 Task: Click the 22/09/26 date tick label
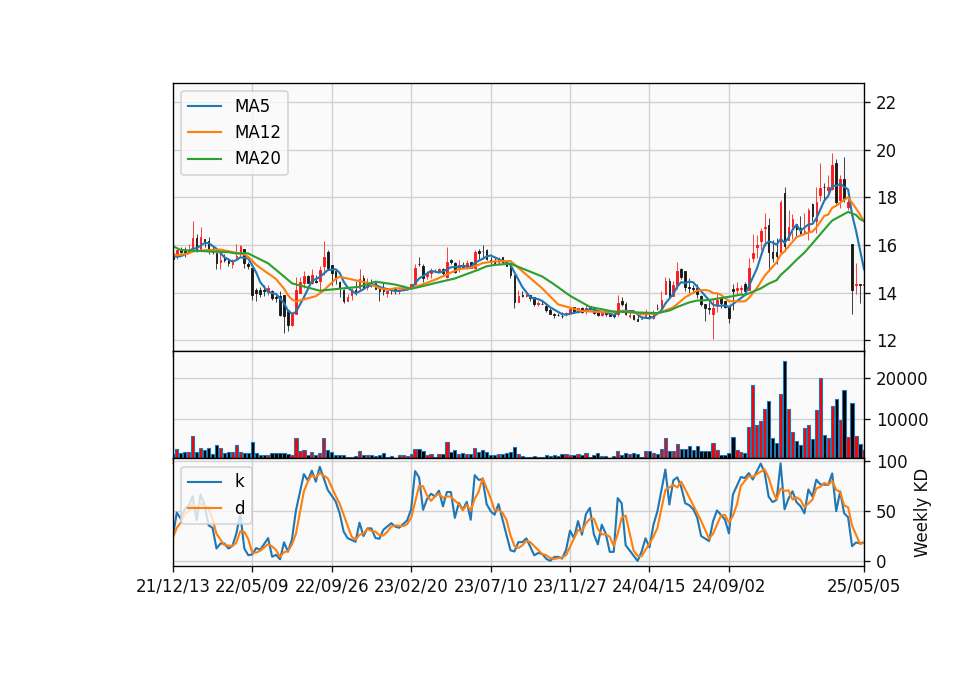click(332, 586)
